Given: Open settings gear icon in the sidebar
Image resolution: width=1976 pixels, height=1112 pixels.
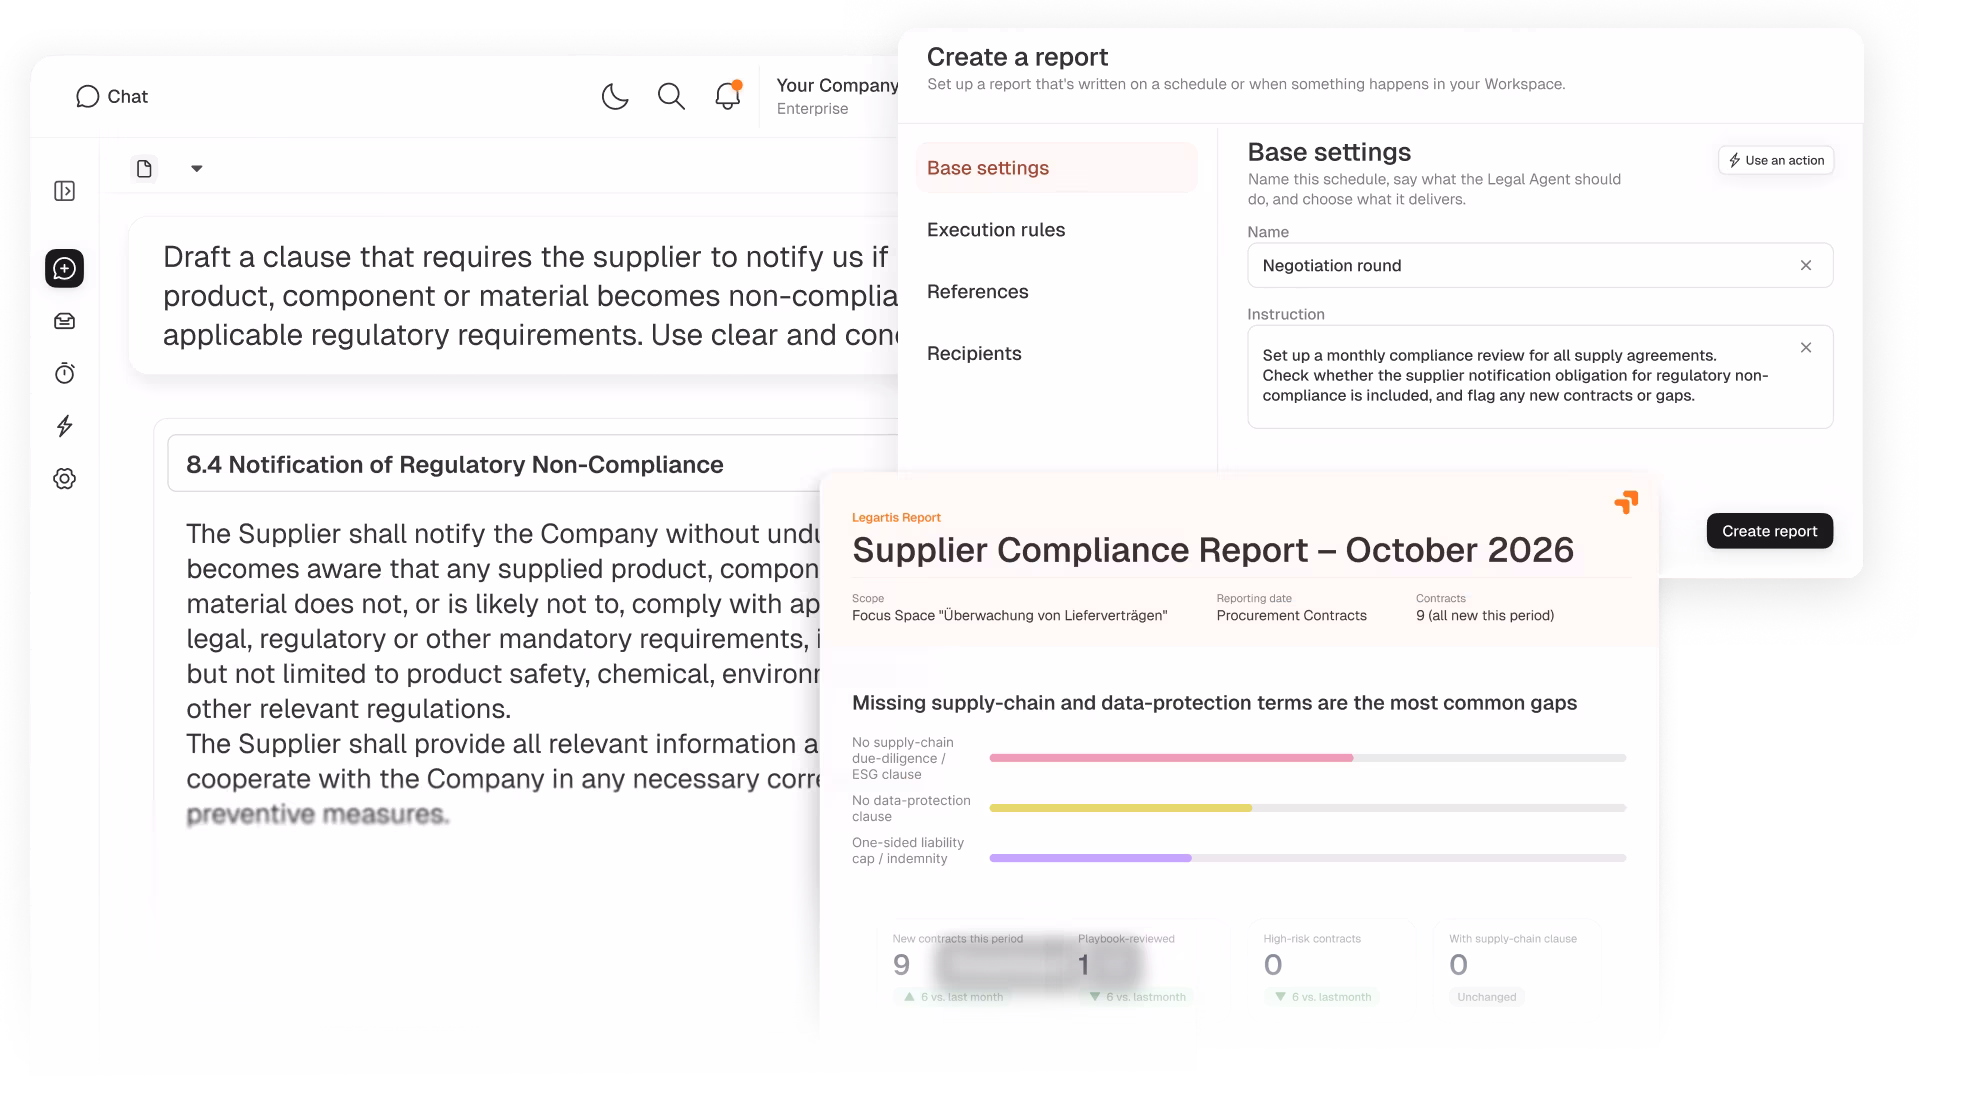Looking at the screenshot, I should click(64, 478).
